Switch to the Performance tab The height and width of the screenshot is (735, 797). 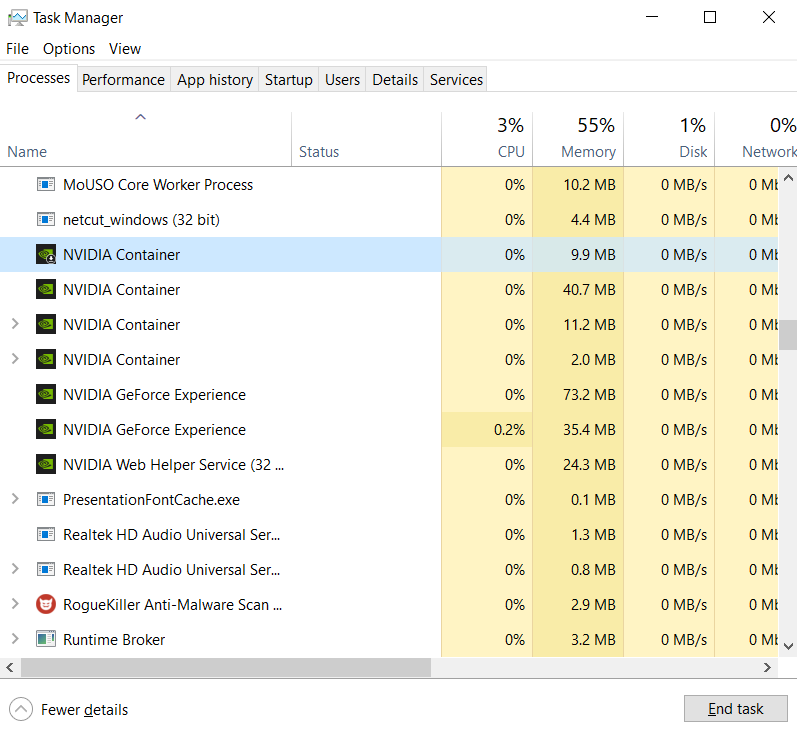coord(123,80)
